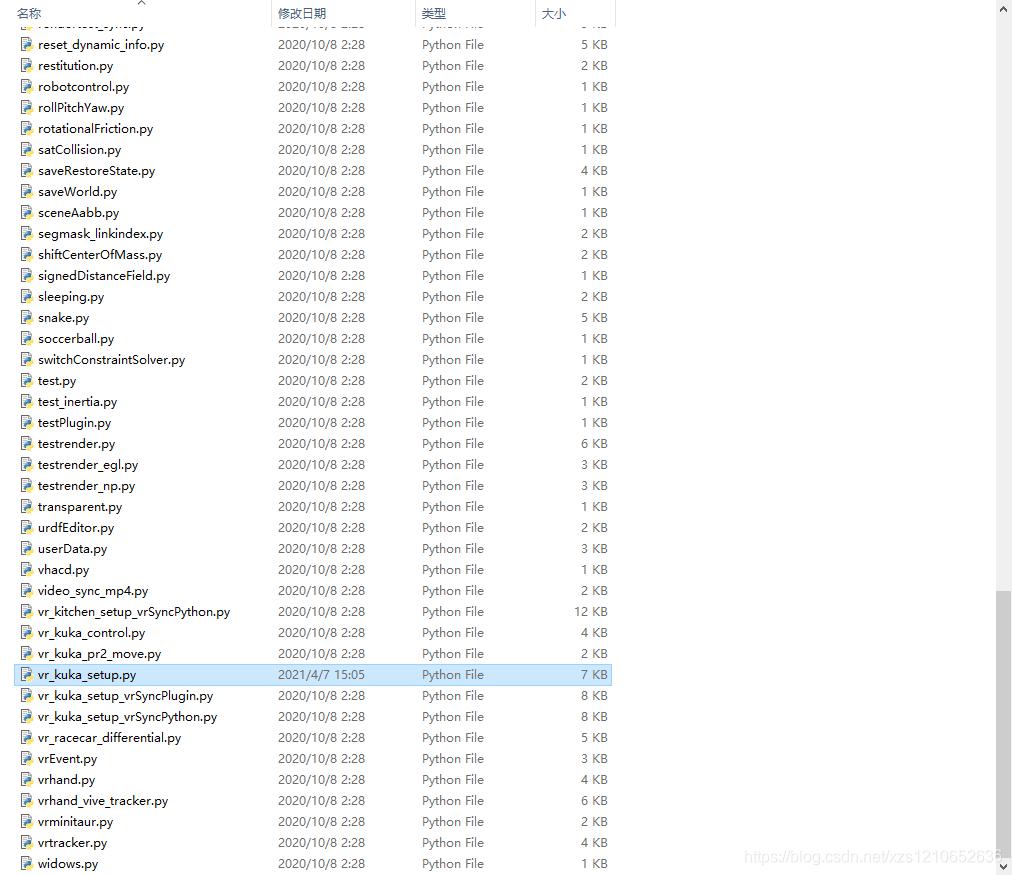Click the saveWorld.py file icon
The image size is (1012, 875).
pyautogui.click(x=26, y=191)
